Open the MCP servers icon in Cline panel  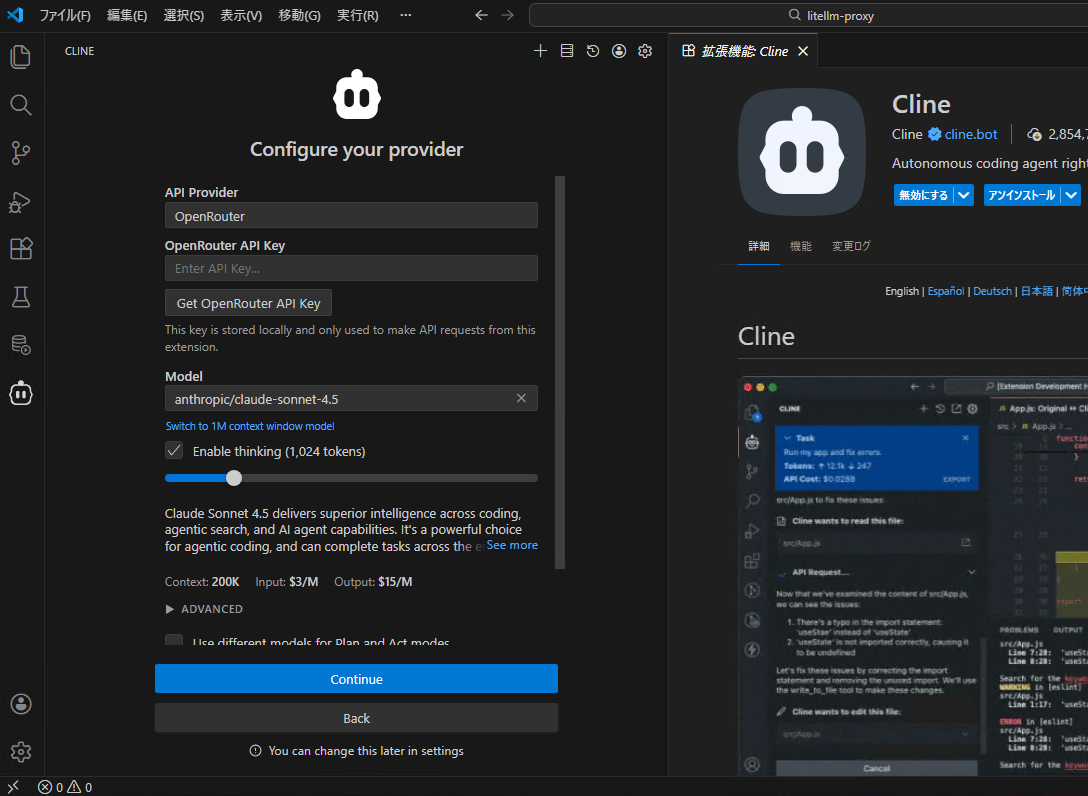(567, 51)
